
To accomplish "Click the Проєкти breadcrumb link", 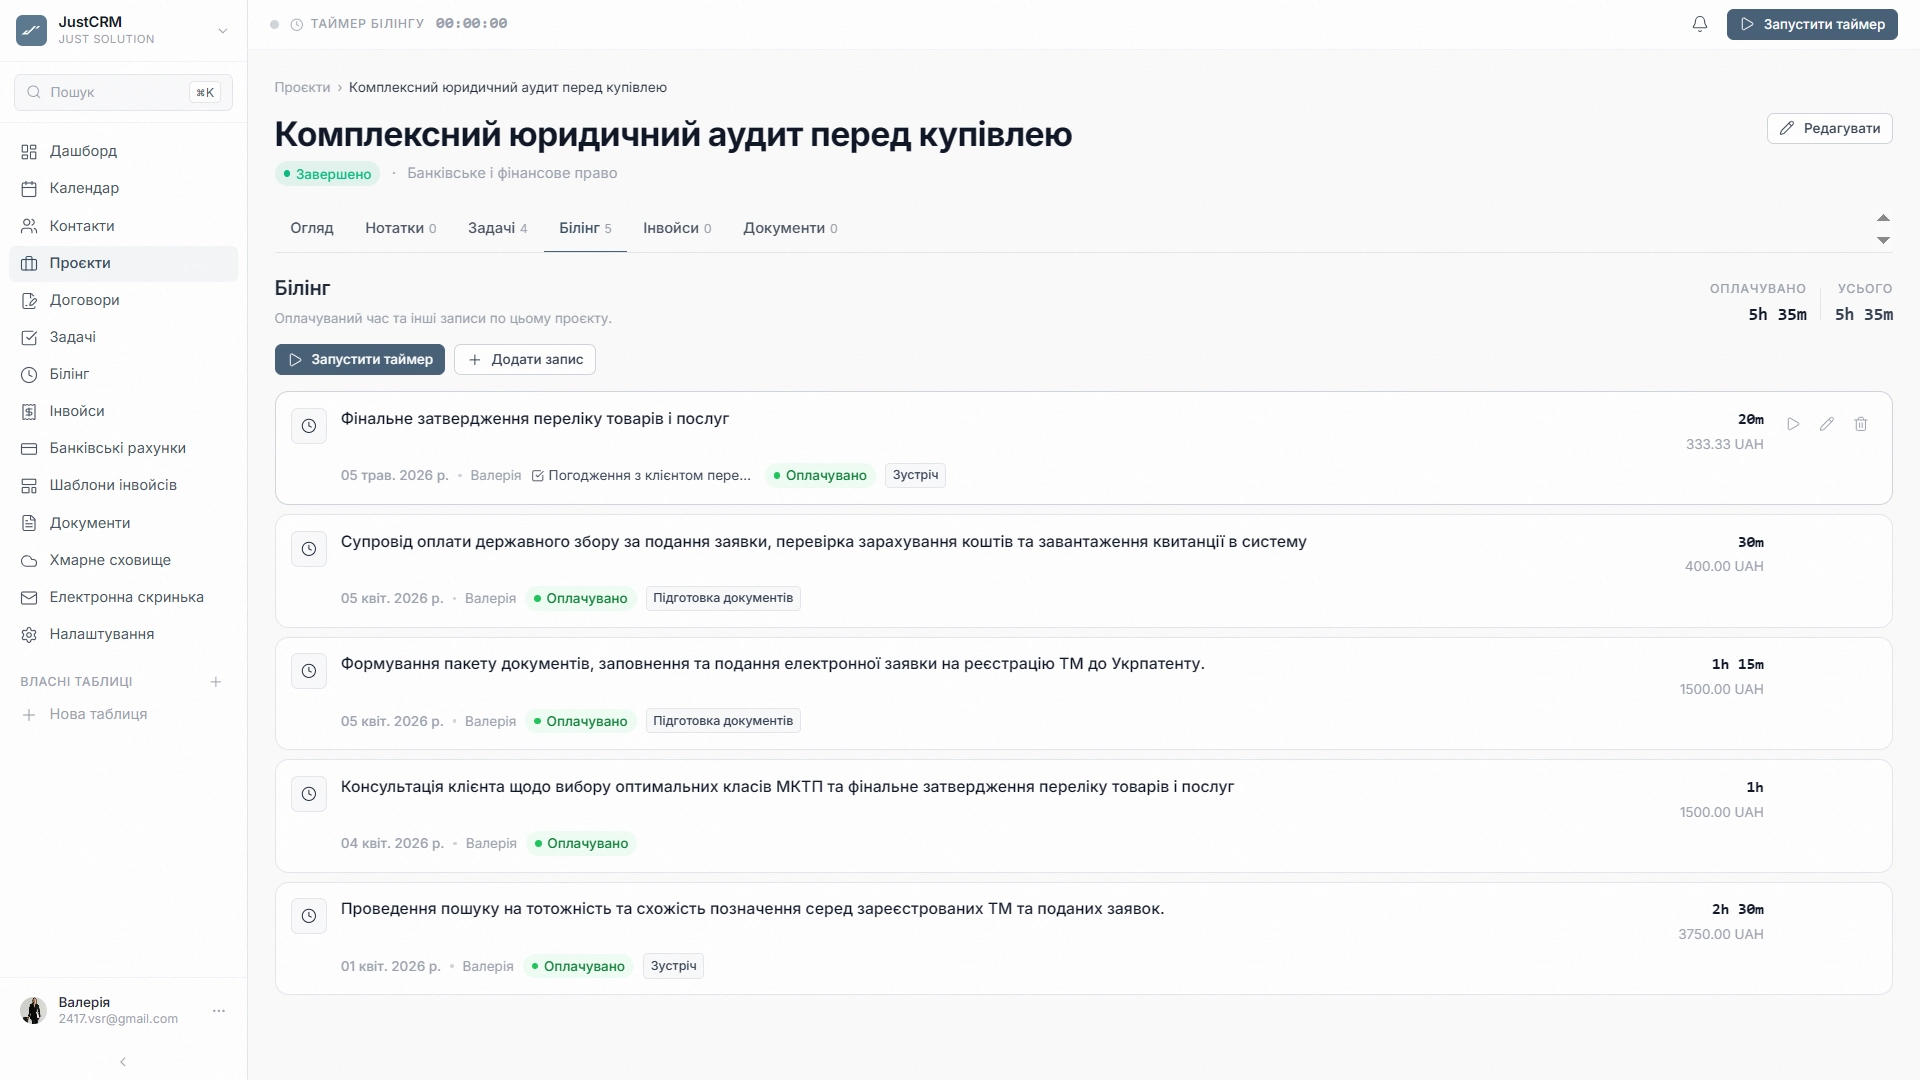I will (302, 87).
